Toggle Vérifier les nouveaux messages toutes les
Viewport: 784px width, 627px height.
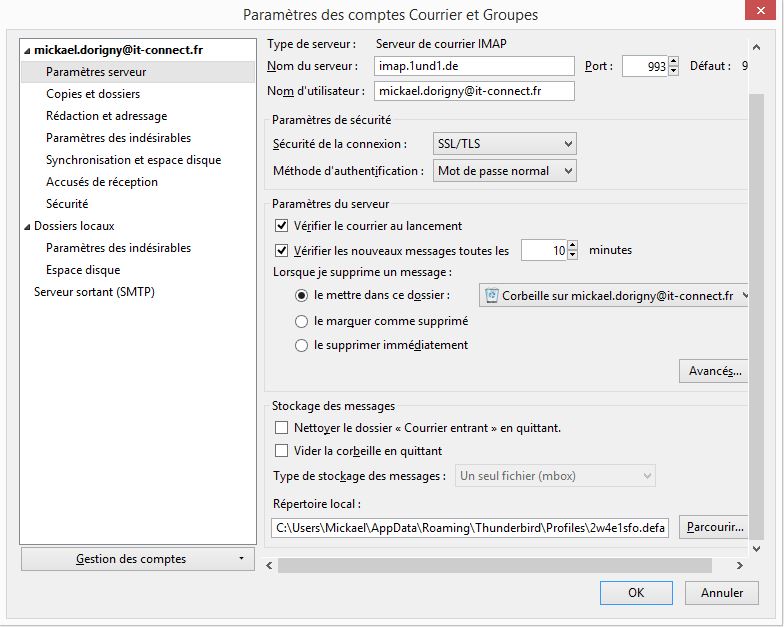[282, 250]
